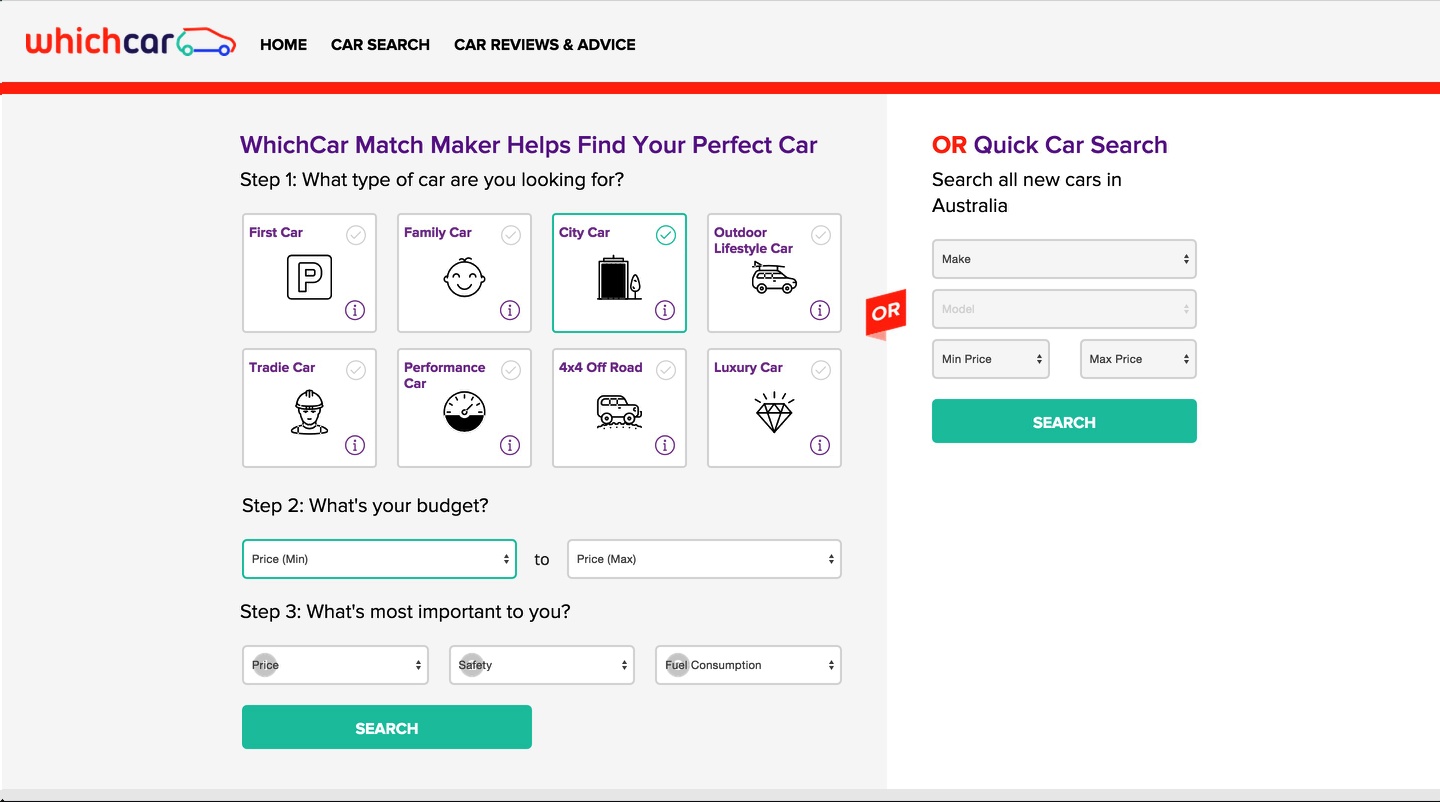Uncheck the City Car checkmark
Image resolution: width=1440 pixels, height=802 pixels.
click(x=666, y=235)
